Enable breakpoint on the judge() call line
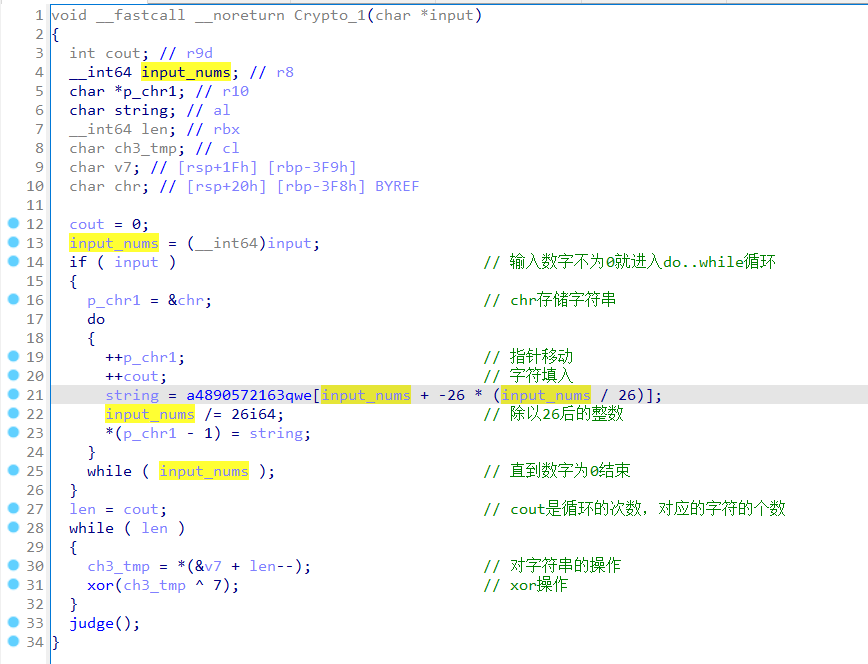868x664 pixels. (13, 623)
